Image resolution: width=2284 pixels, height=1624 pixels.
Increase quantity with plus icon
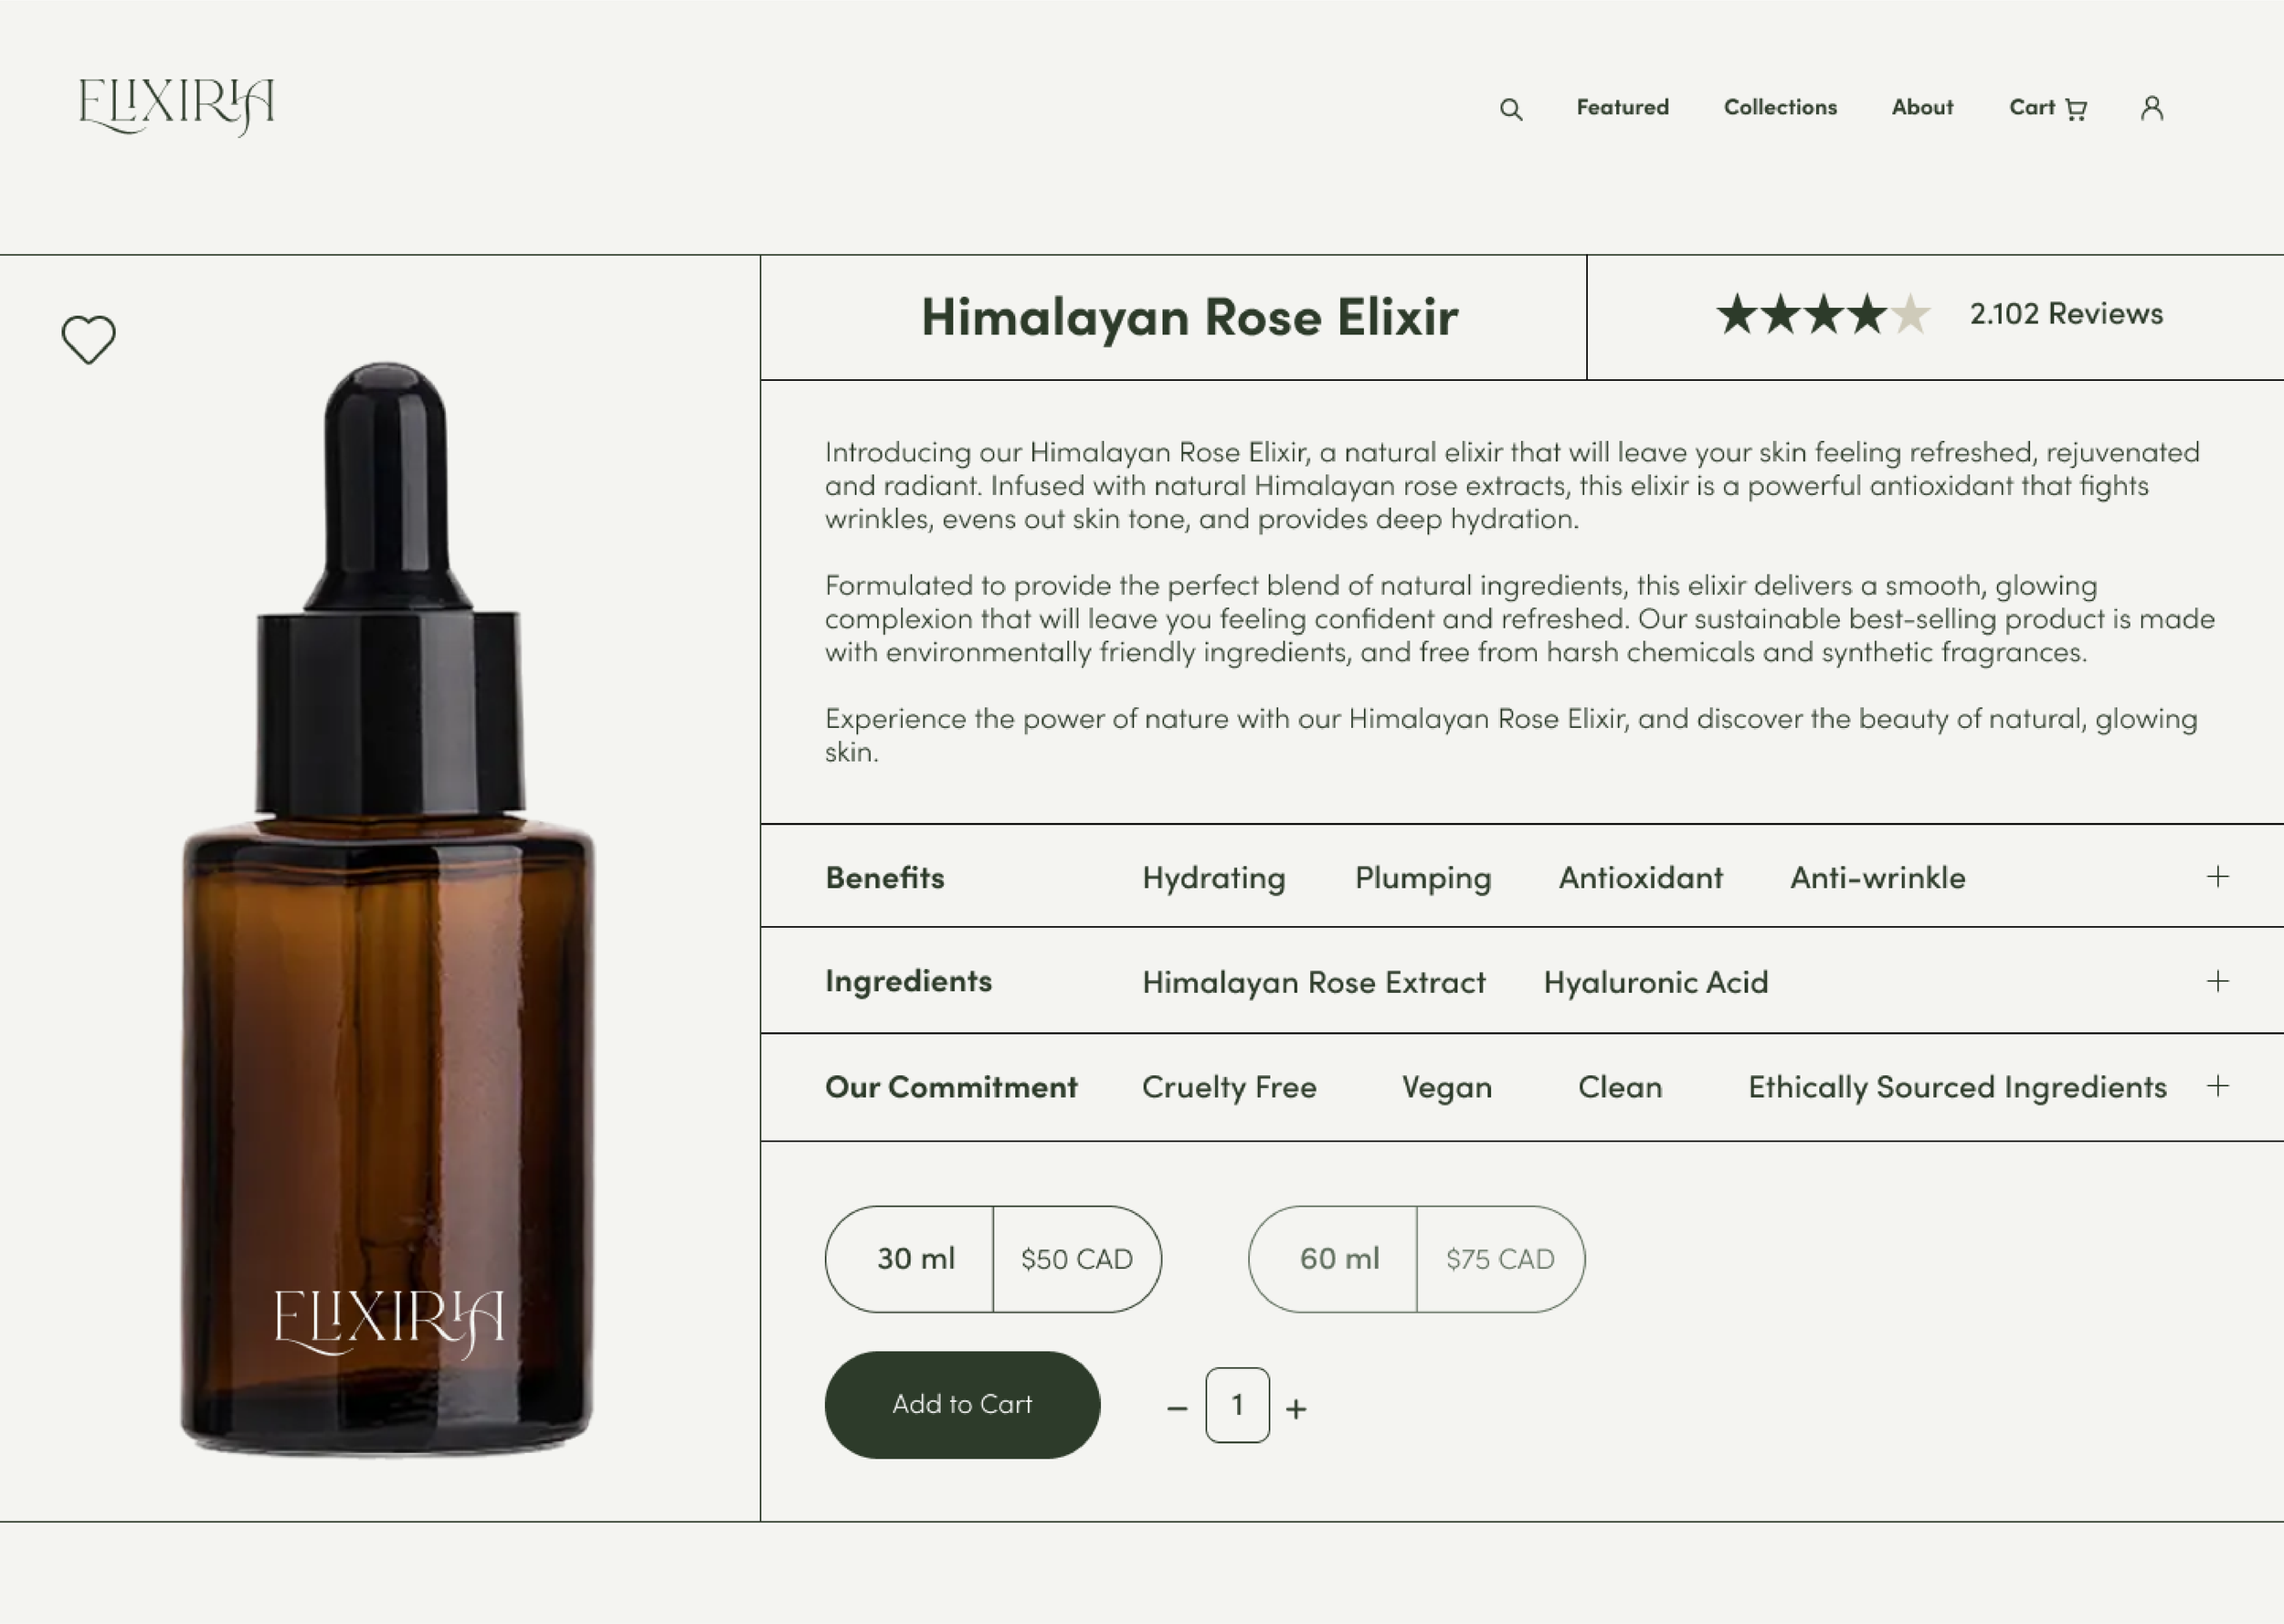[x=1296, y=1408]
